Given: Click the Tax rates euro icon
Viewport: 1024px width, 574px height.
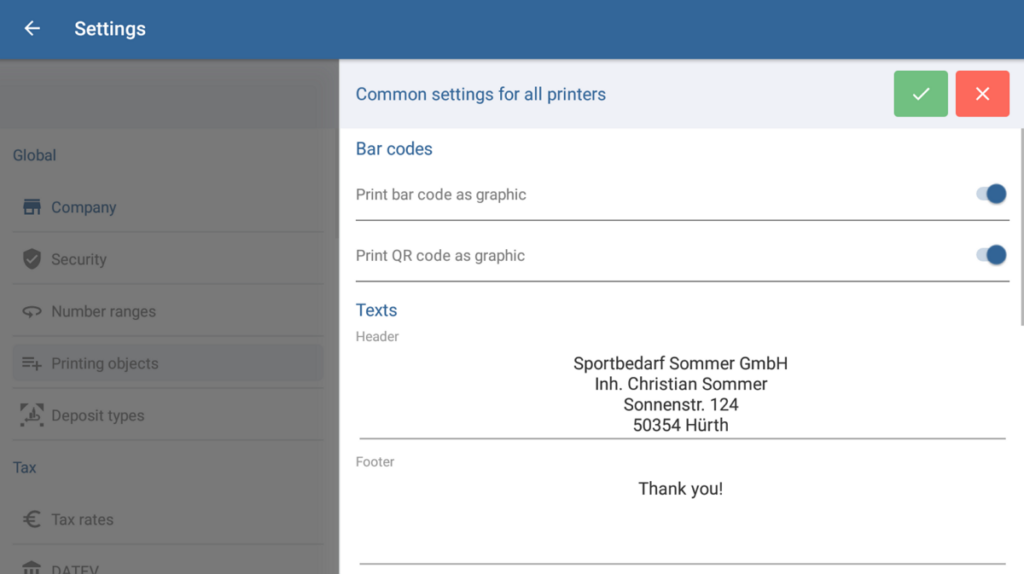Looking at the screenshot, I should (32, 519).
